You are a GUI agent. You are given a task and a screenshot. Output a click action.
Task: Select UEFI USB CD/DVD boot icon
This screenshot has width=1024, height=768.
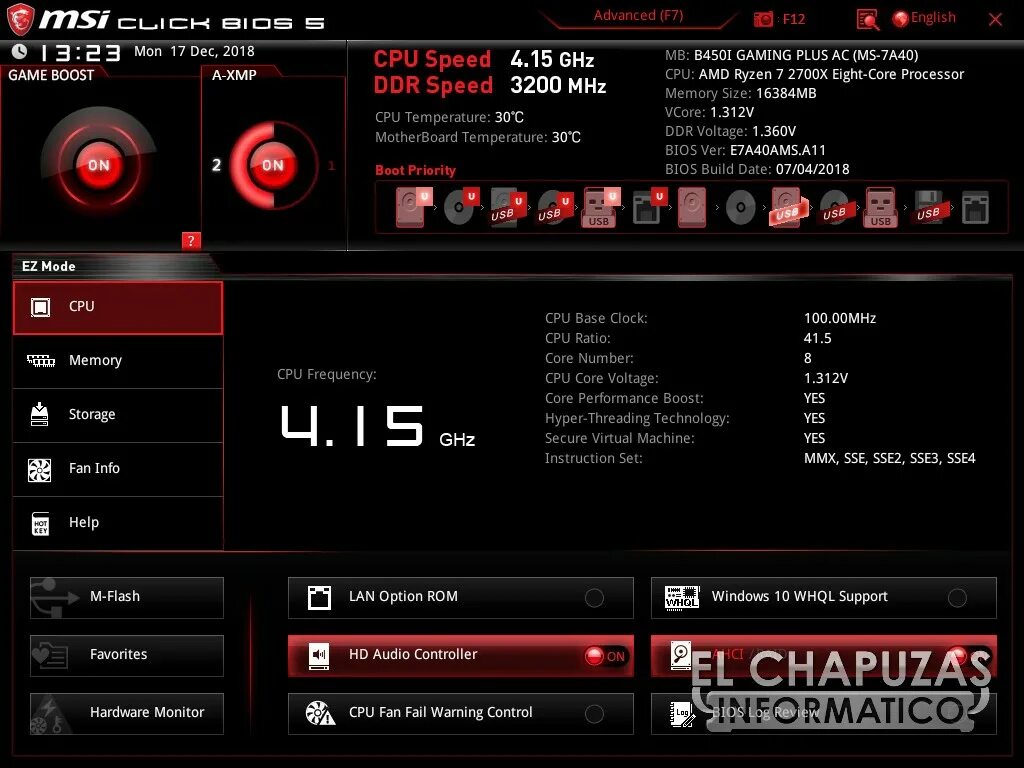(555, 208)
